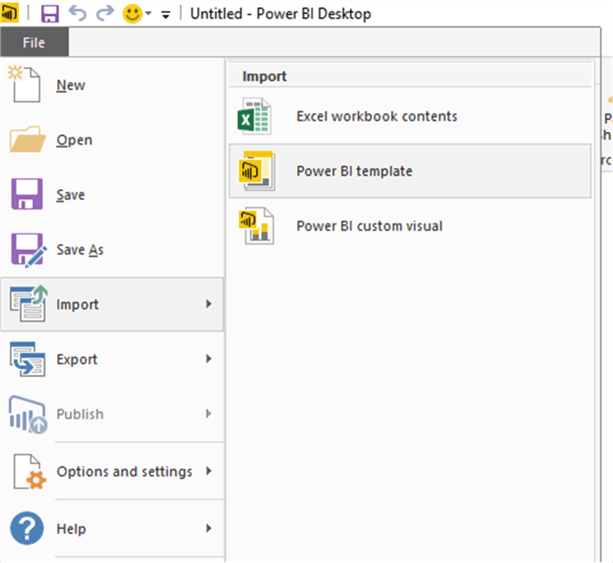The width and height of the screenshot is (613, 563).
Task: Click the Open folder icon
Action: tap(27, 139)
